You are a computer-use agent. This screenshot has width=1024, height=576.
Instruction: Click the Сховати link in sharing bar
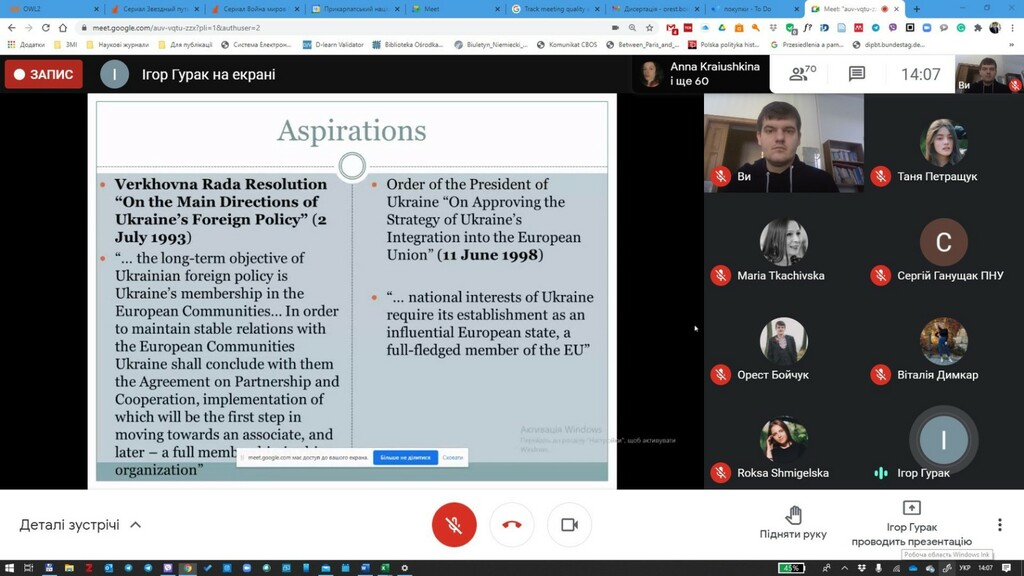coord(453,457)
